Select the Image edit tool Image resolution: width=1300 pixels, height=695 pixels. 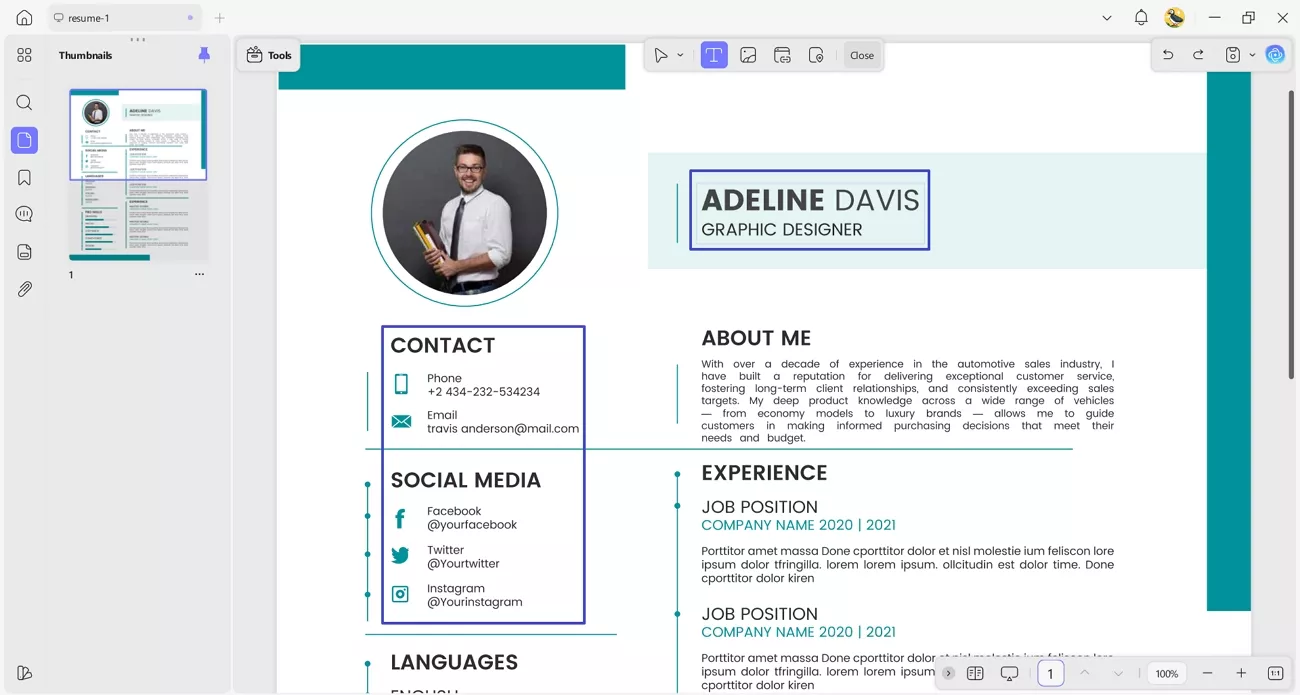748,55
